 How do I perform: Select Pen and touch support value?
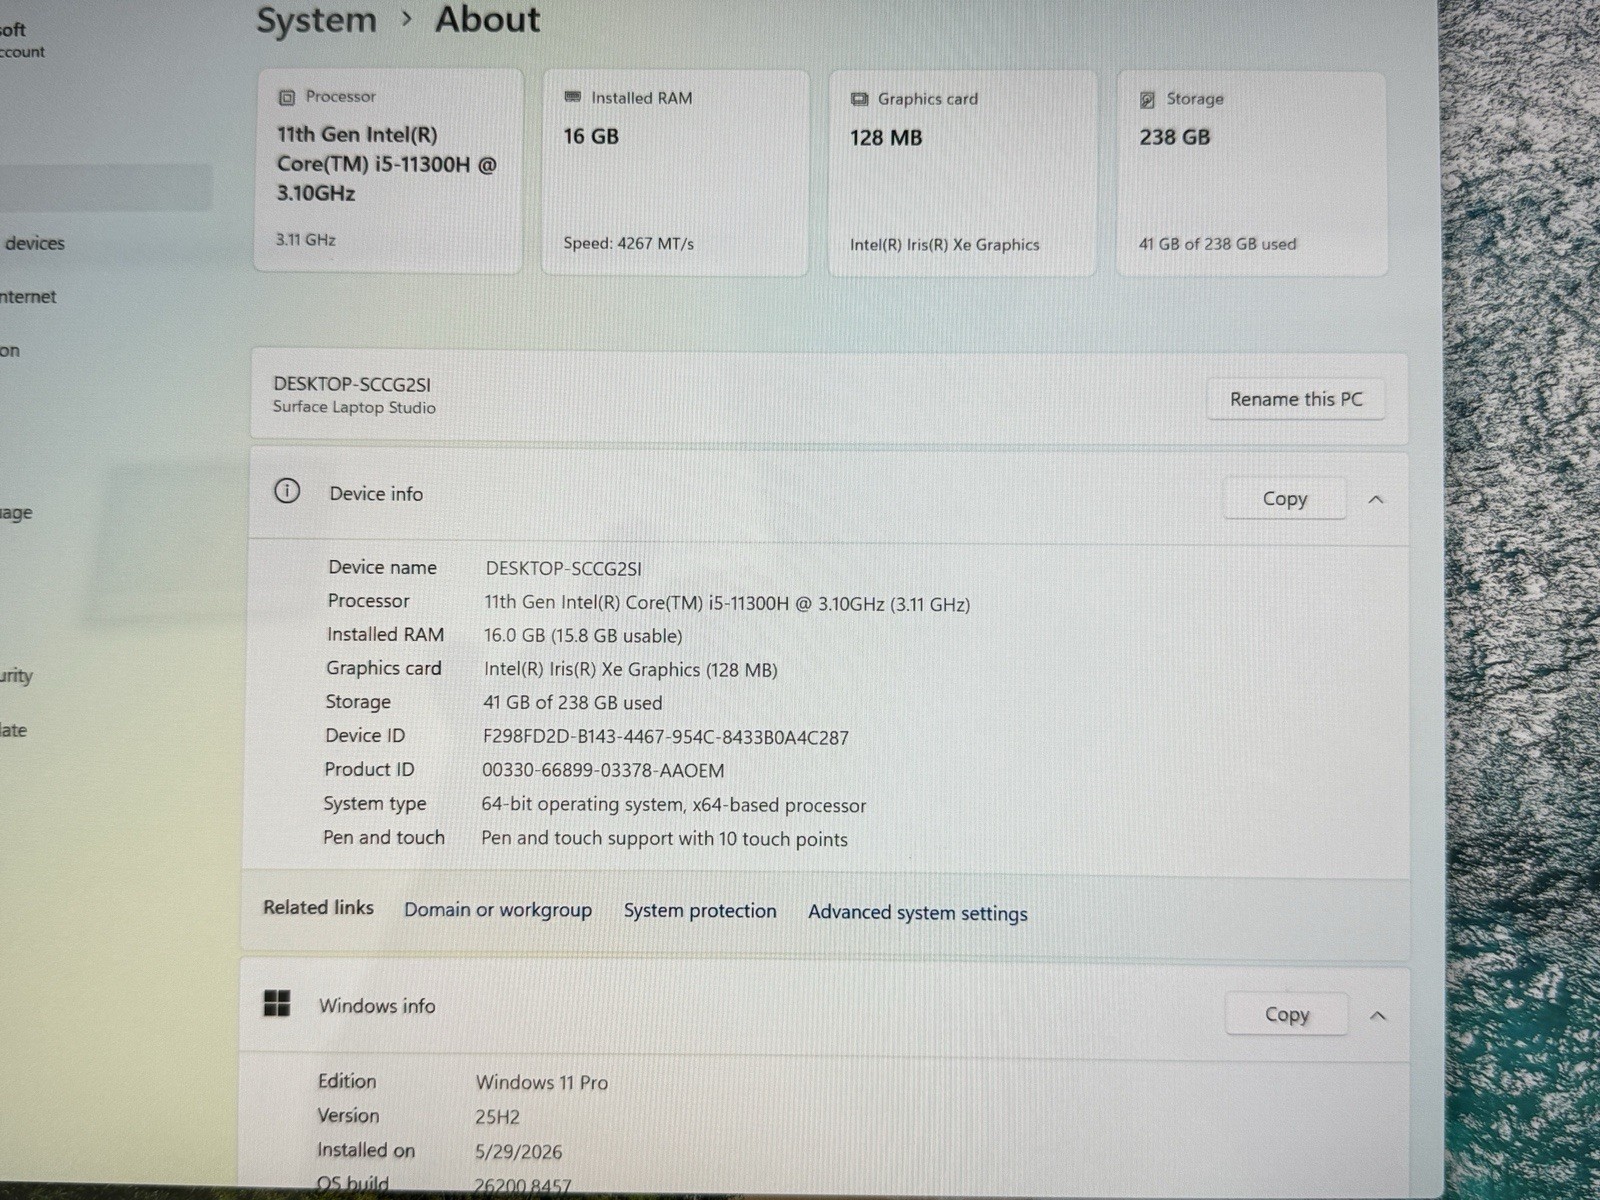[664, 838]
